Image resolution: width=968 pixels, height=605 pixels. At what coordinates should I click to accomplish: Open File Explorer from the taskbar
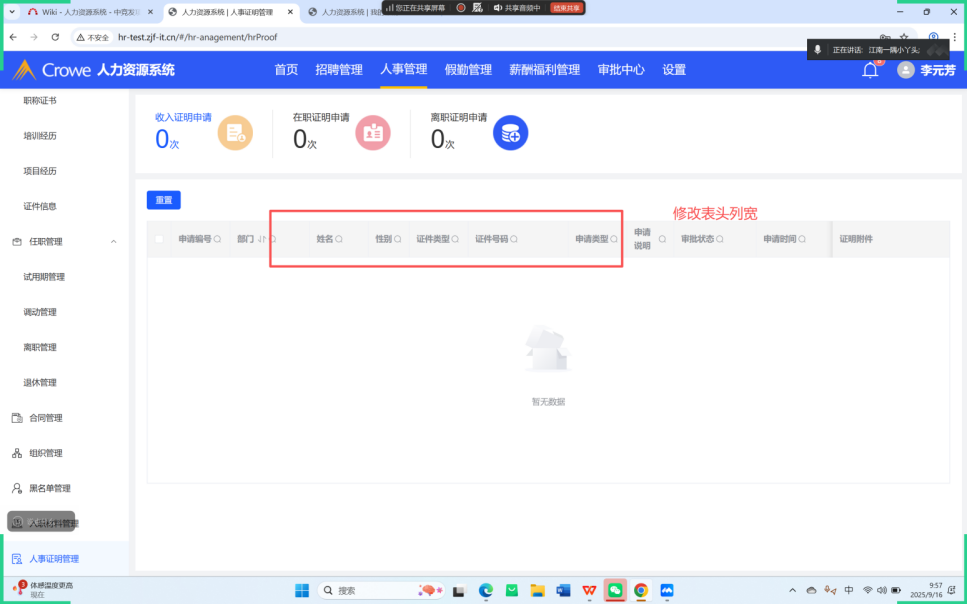(x=538, y=591)
